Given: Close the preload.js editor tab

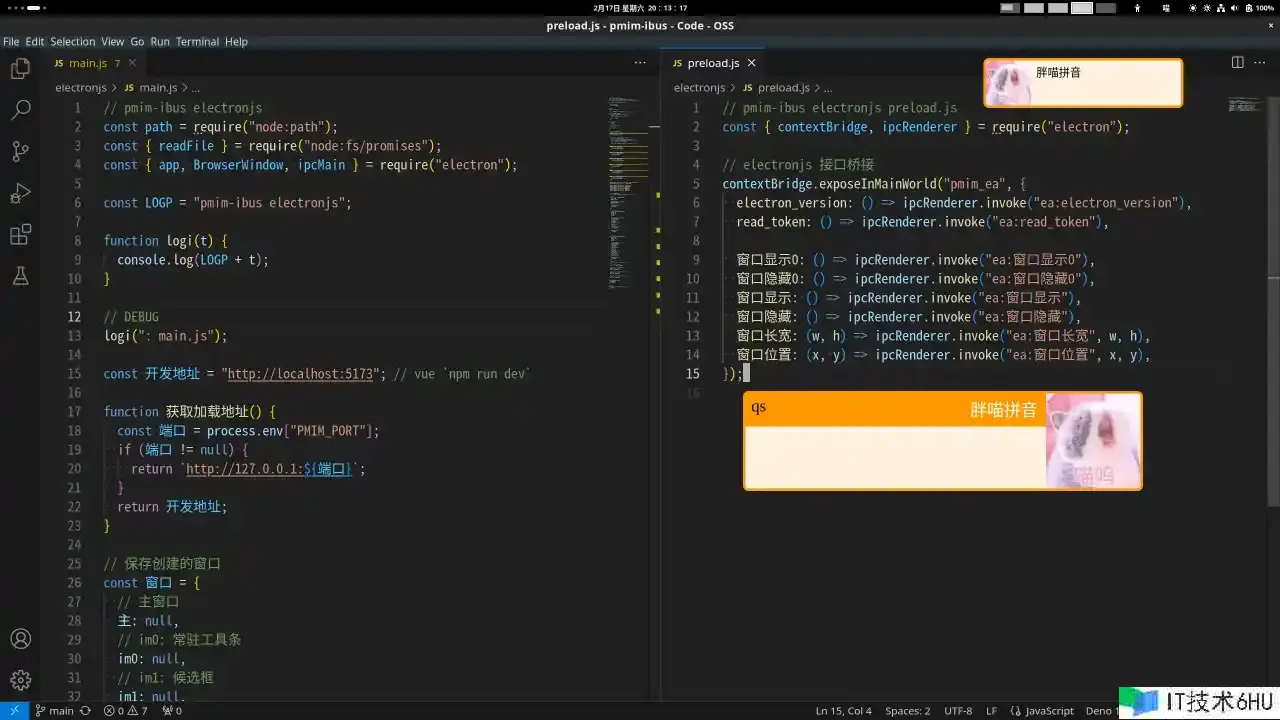Looking at the screenshot, I should 752,63.
